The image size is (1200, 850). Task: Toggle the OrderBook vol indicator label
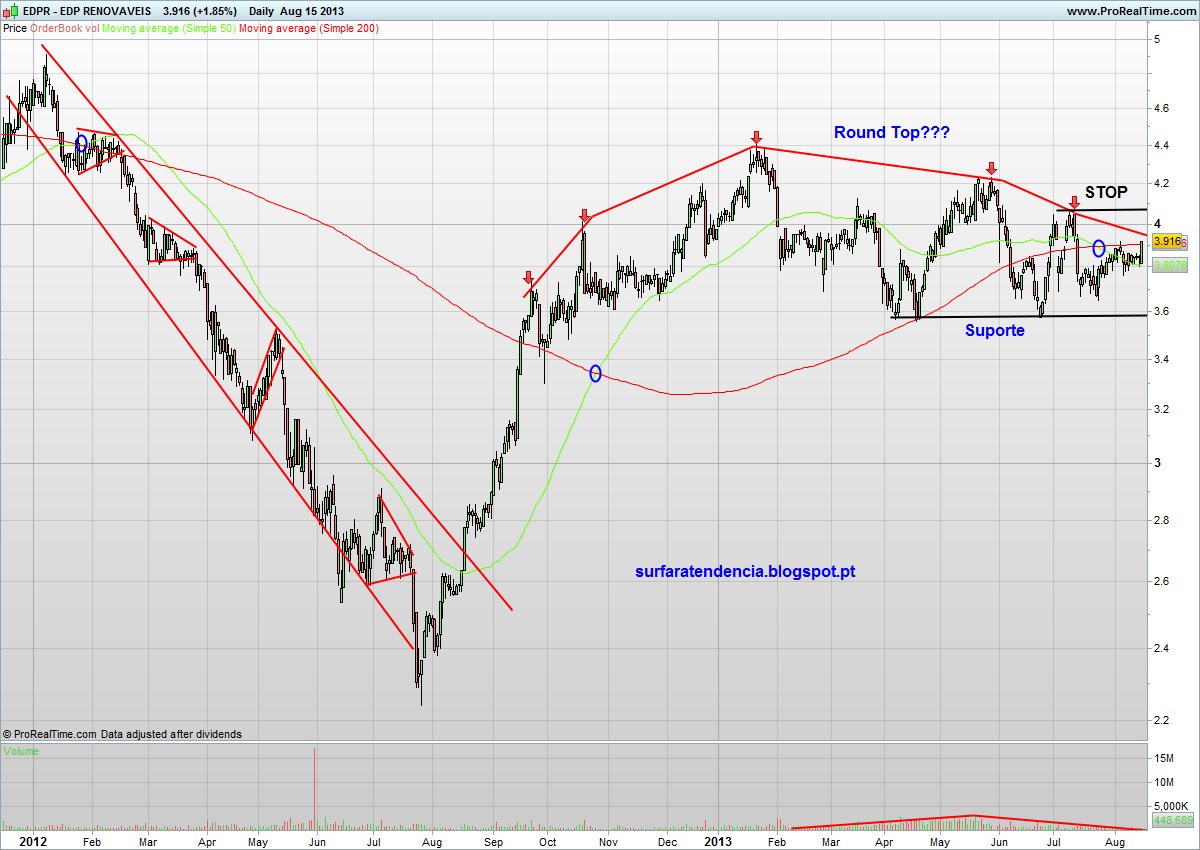tap(65, 29)
